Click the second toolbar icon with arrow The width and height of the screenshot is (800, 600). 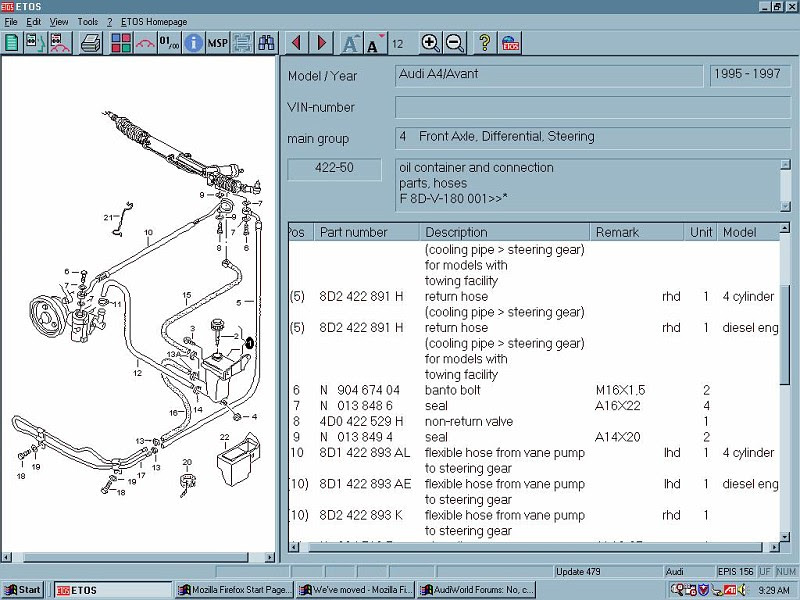[x=35, y=43]
